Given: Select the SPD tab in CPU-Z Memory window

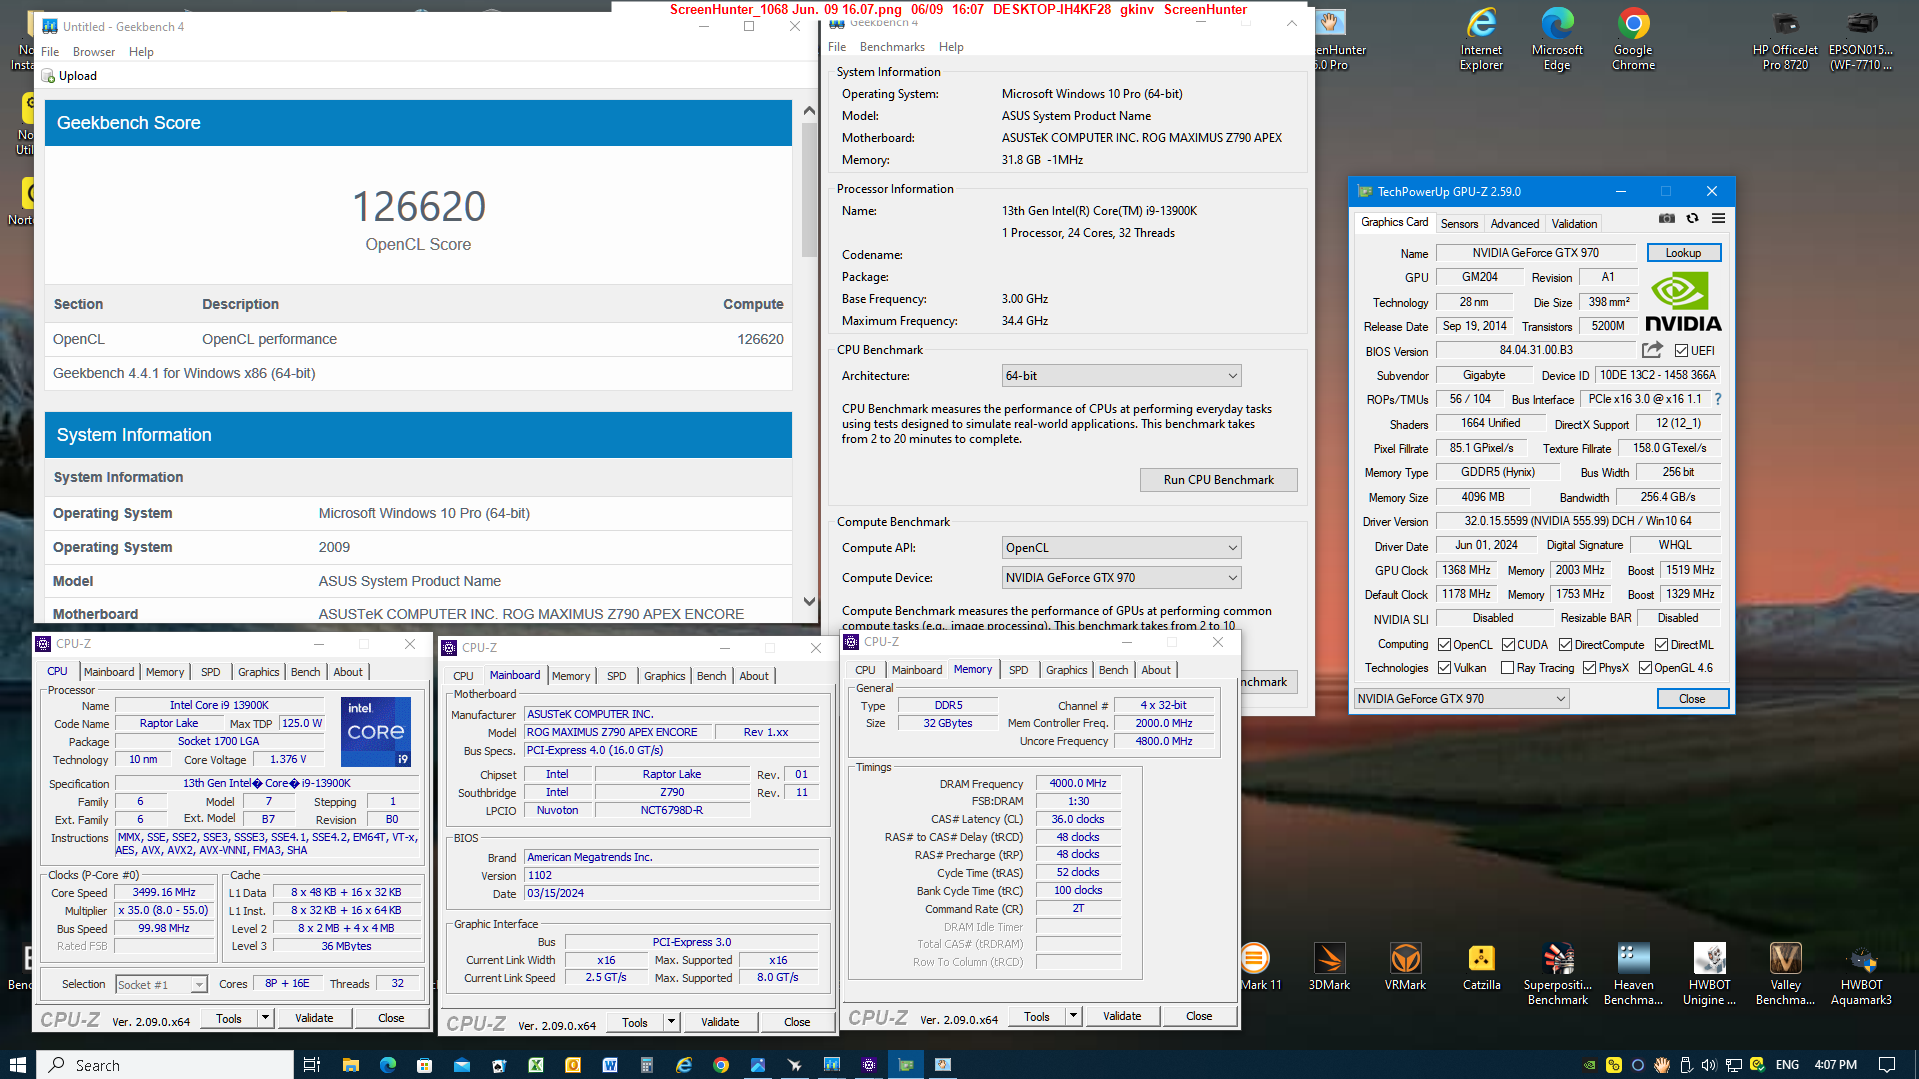Looking at the screenshot, I should click(x=1018, y=670).
